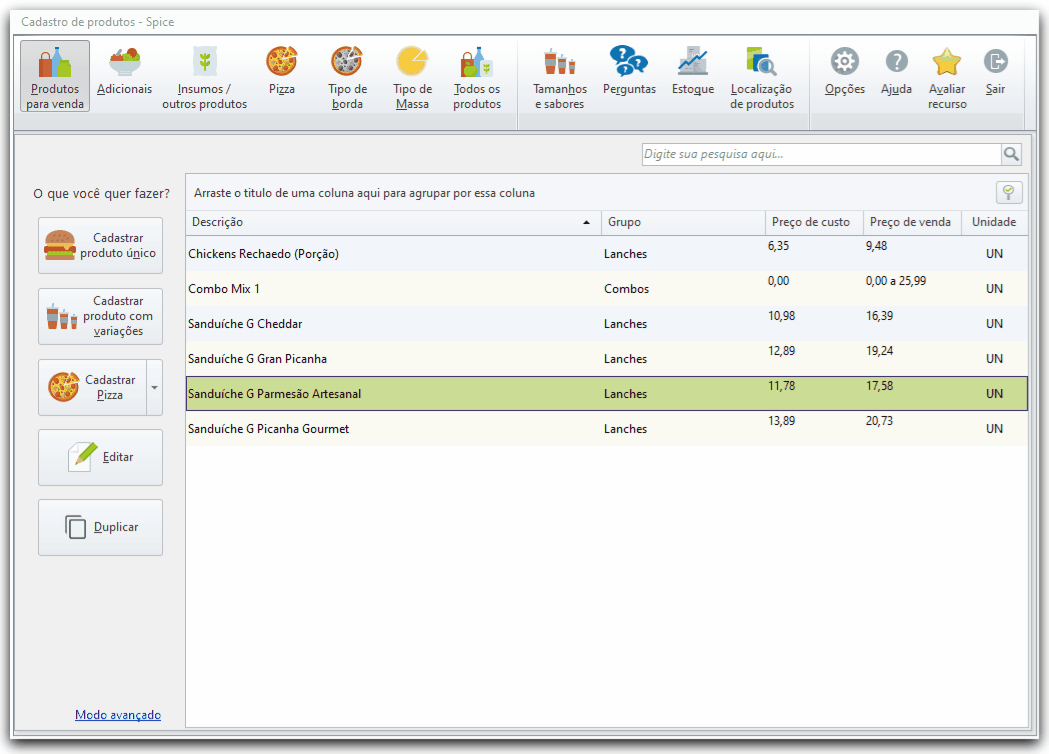Expand Cadastrar Pizza dropdown arrow
The image size is (1049, 754).
tap(155, 387)
